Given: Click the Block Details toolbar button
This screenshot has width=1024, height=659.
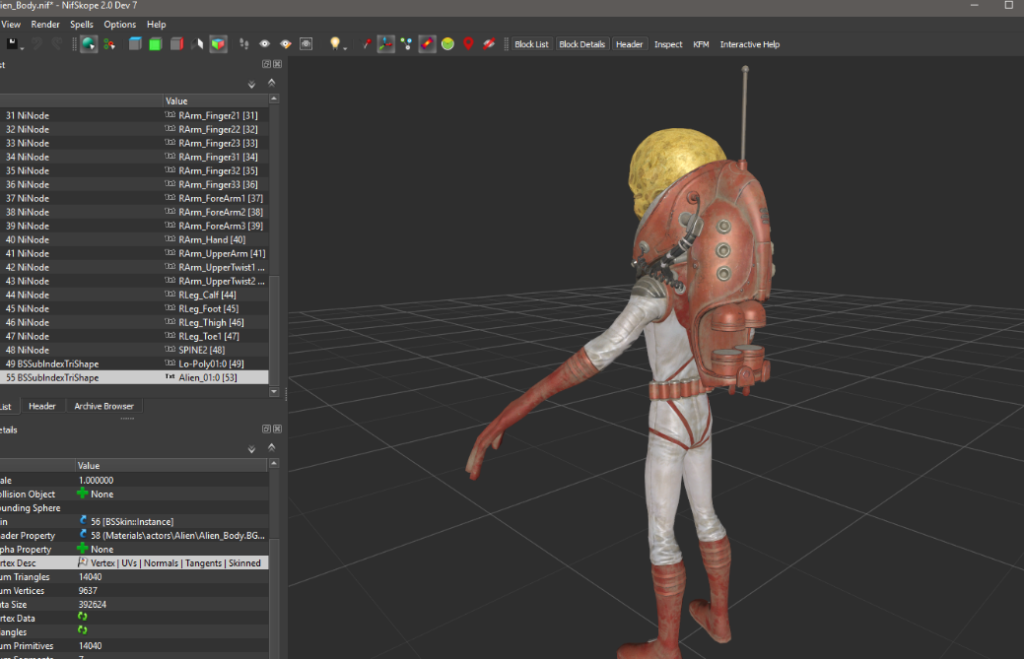Looking at the screenshot, I should [x=581, y=44].
